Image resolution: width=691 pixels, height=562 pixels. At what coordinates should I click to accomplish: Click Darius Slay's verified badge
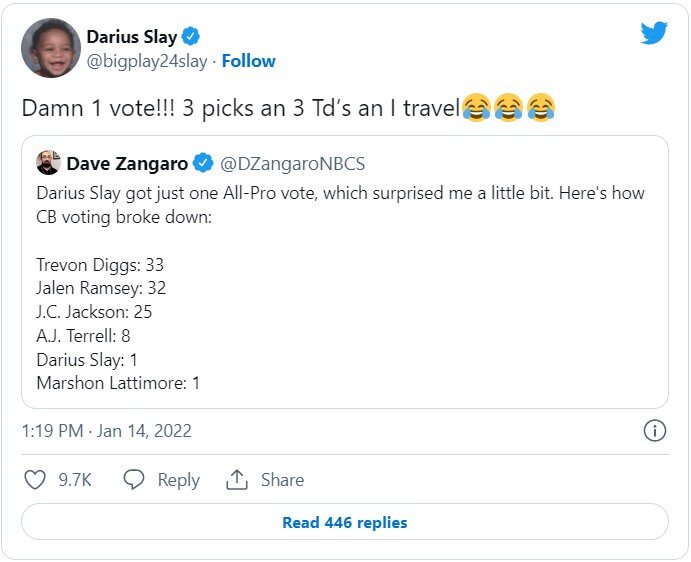point(191,37)
